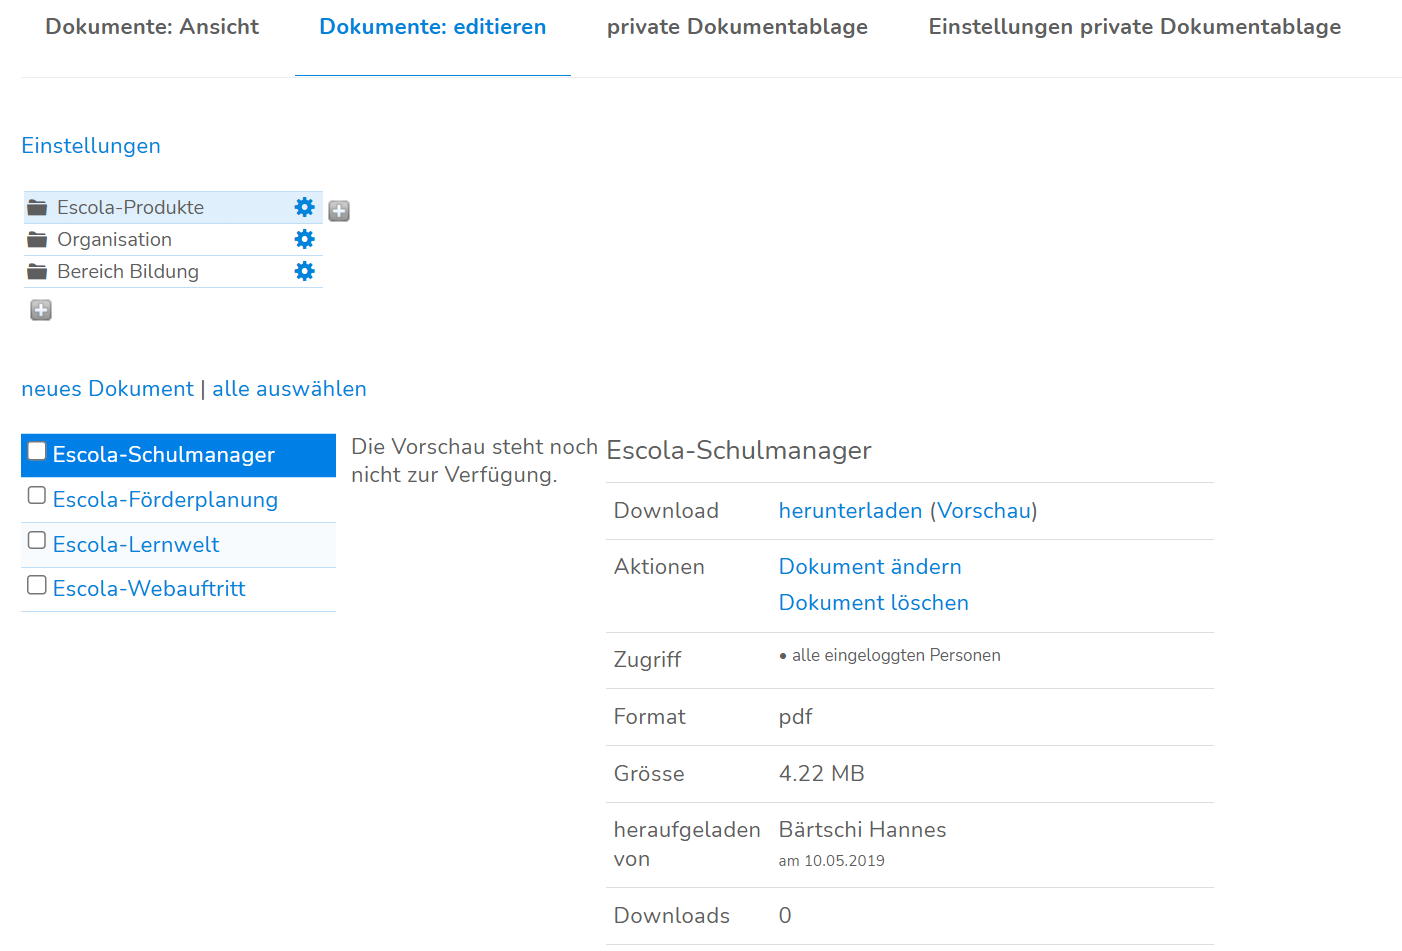Click the 'alle eingeloggten Personen' access entry
The height and width of the screenshot is (951, 1402).
pyautogui.click(x=896, y=656)
